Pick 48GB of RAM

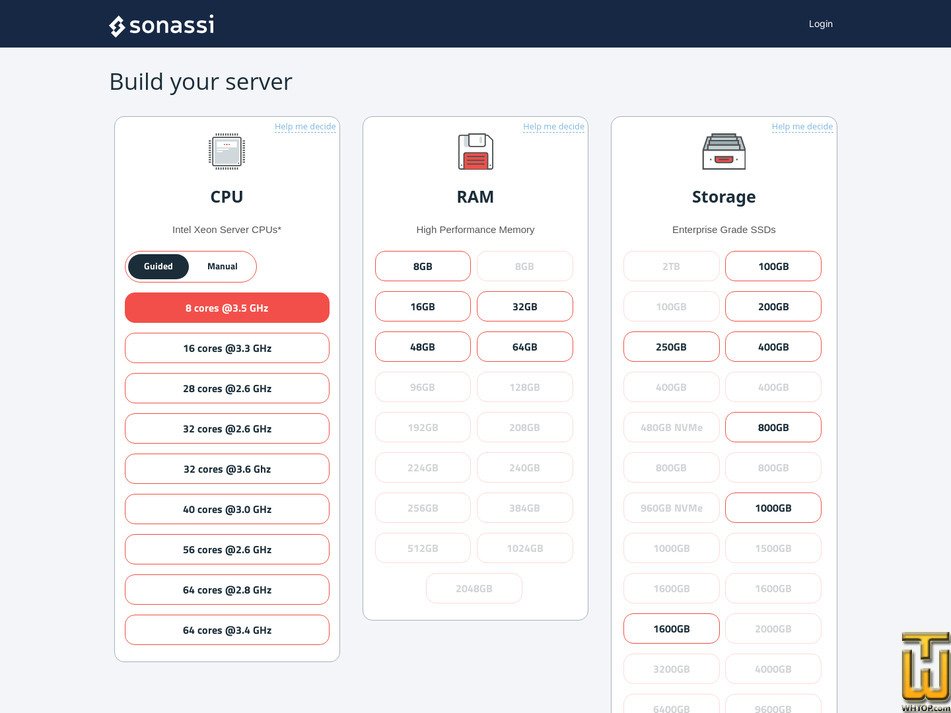point(423,347)
